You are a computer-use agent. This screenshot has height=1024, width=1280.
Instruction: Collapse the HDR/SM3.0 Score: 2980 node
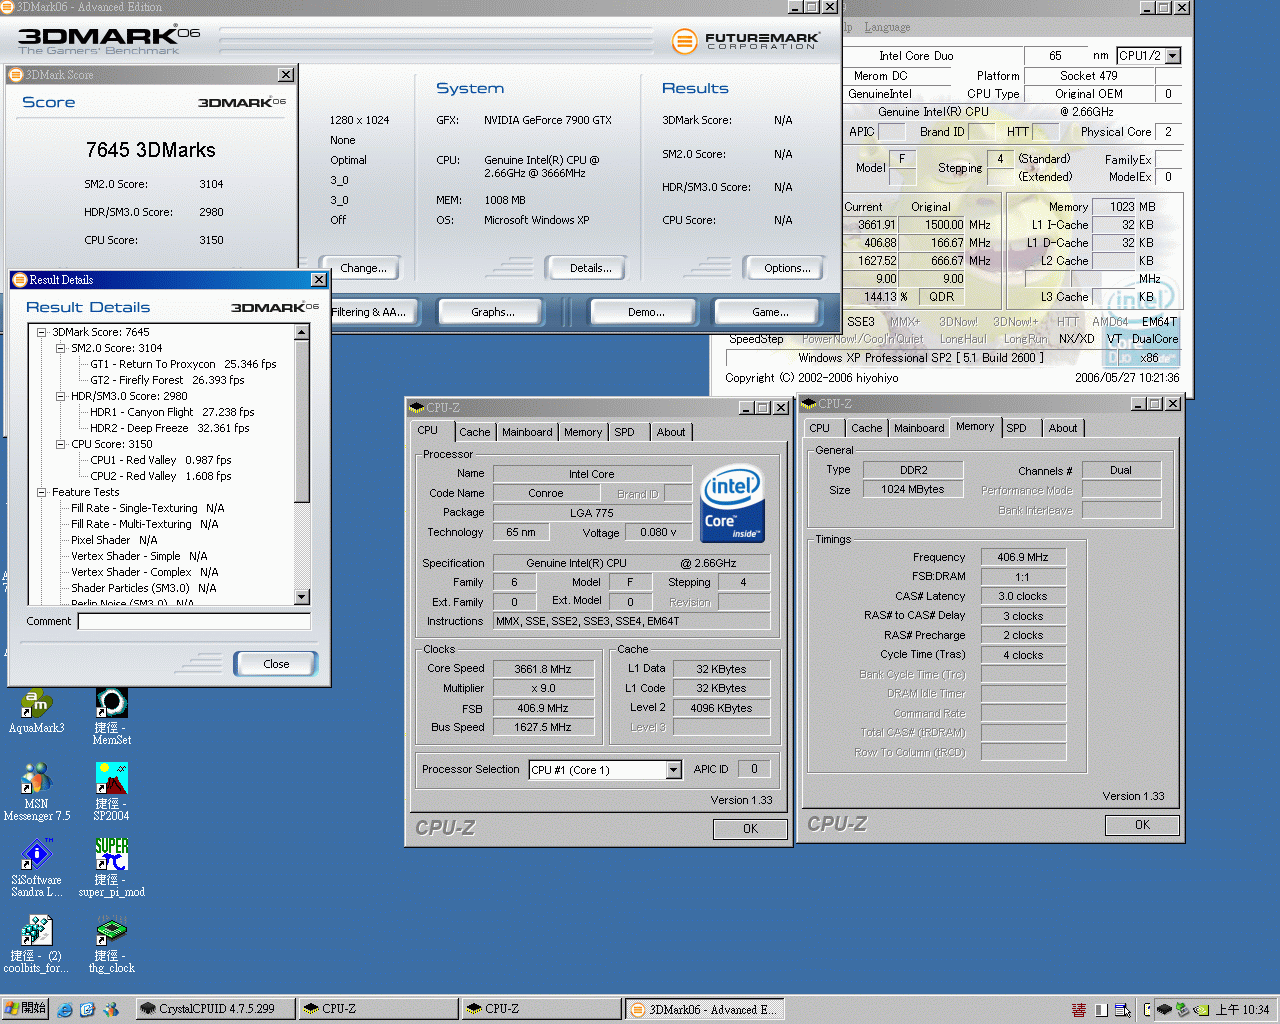coord(61,396)
